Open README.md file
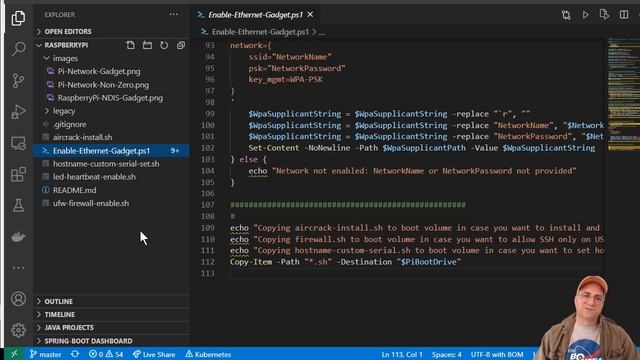The height and width of the screenshot is (360, 640). [74, 190]
